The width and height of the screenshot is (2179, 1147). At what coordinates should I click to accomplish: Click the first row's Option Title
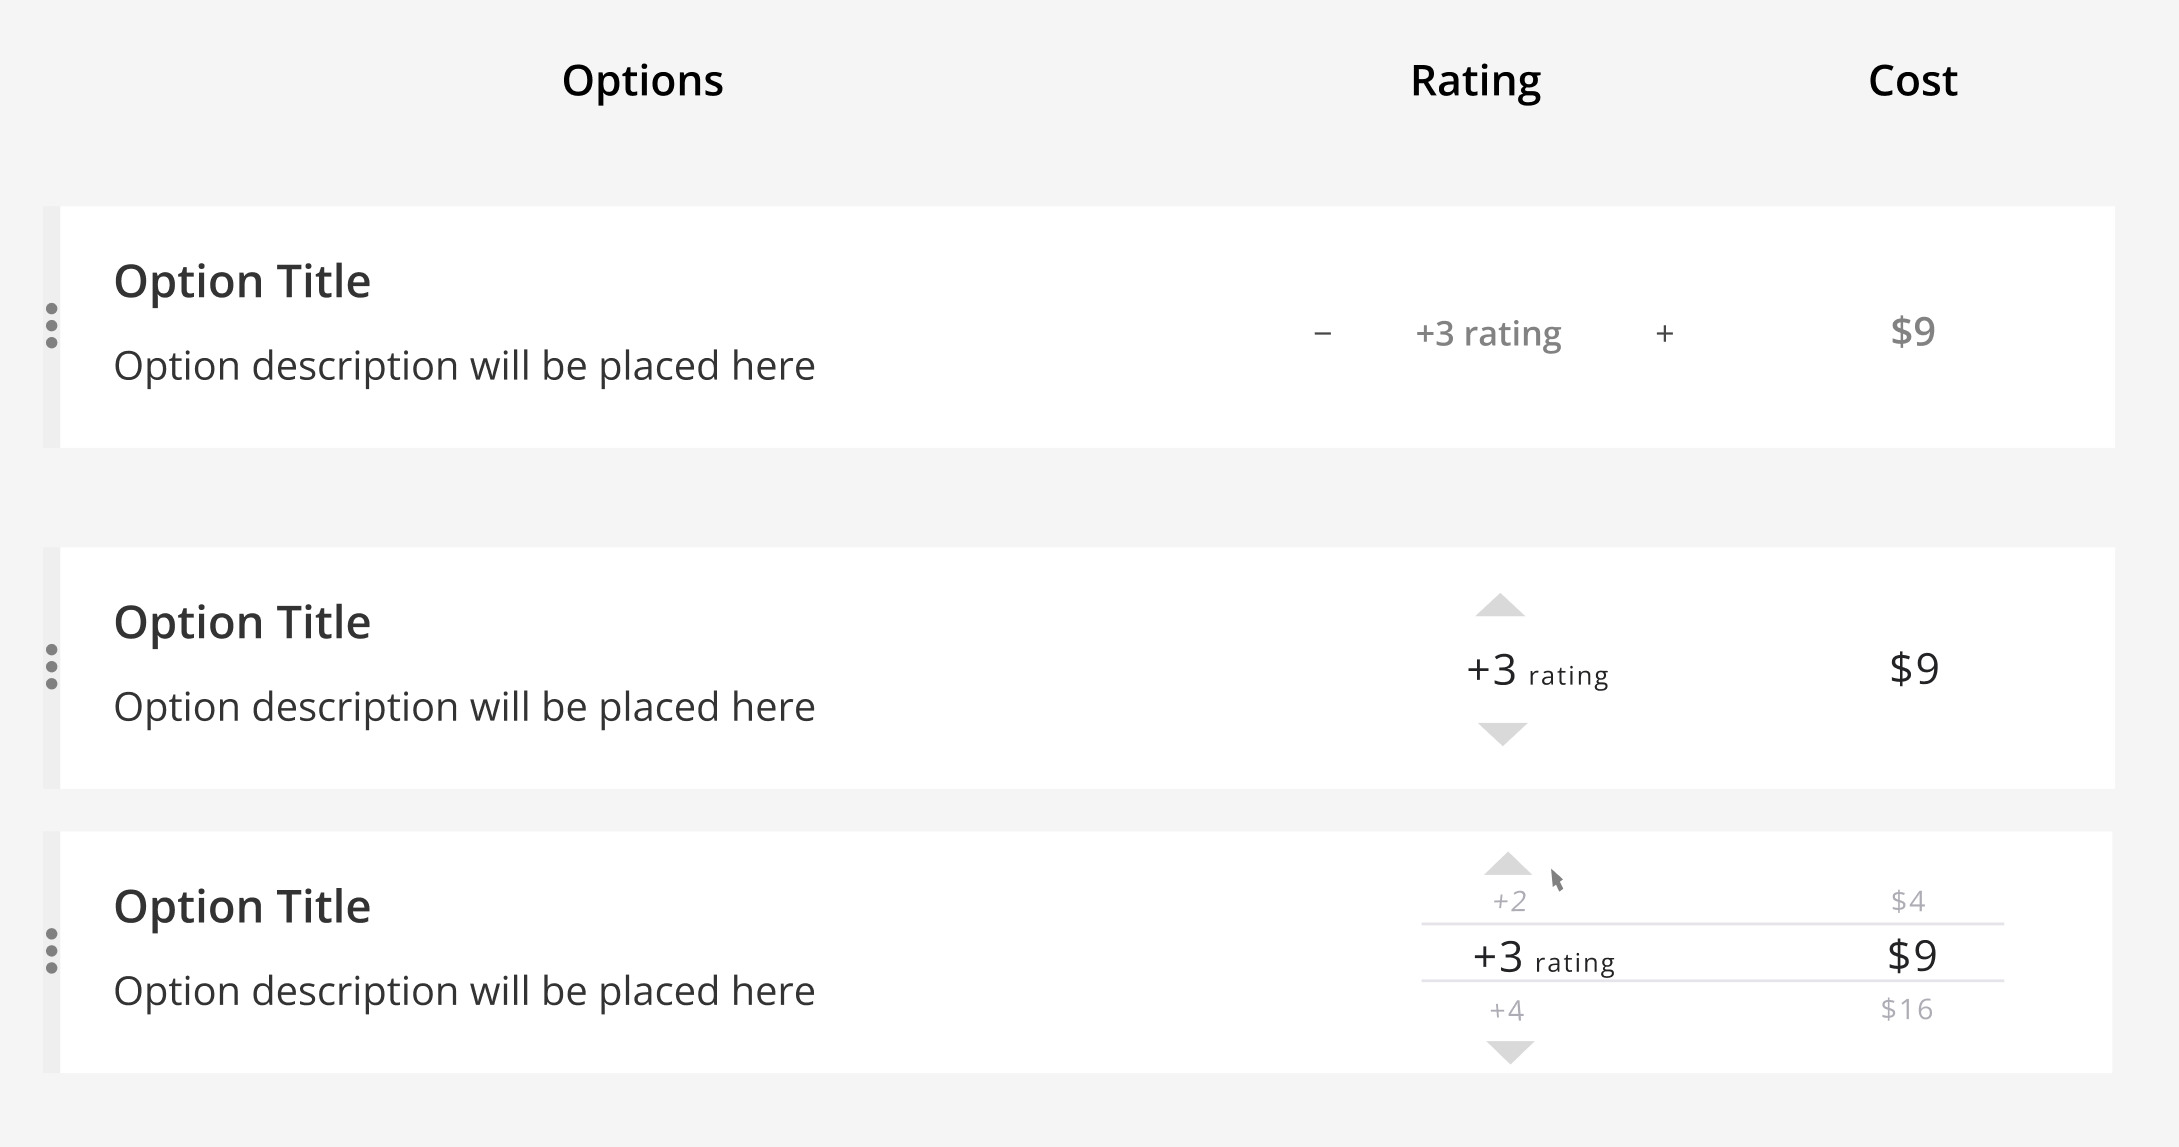(x=242, y=282)
